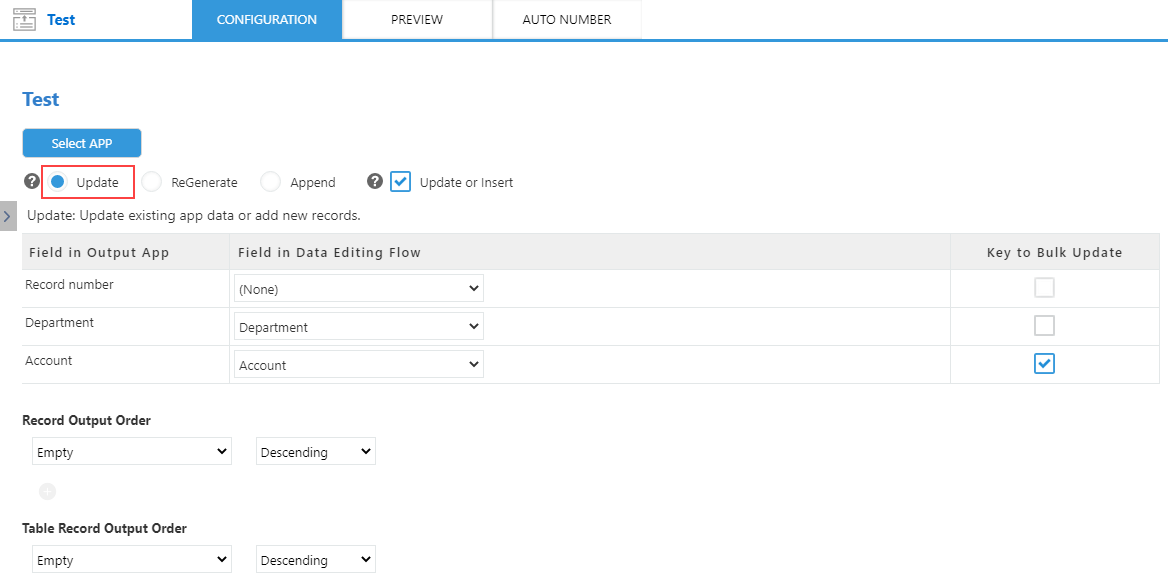This screenshot has height=588, width=1168.
Task: Check Key to Bulk Update for Department
Action: [1044, 326]
